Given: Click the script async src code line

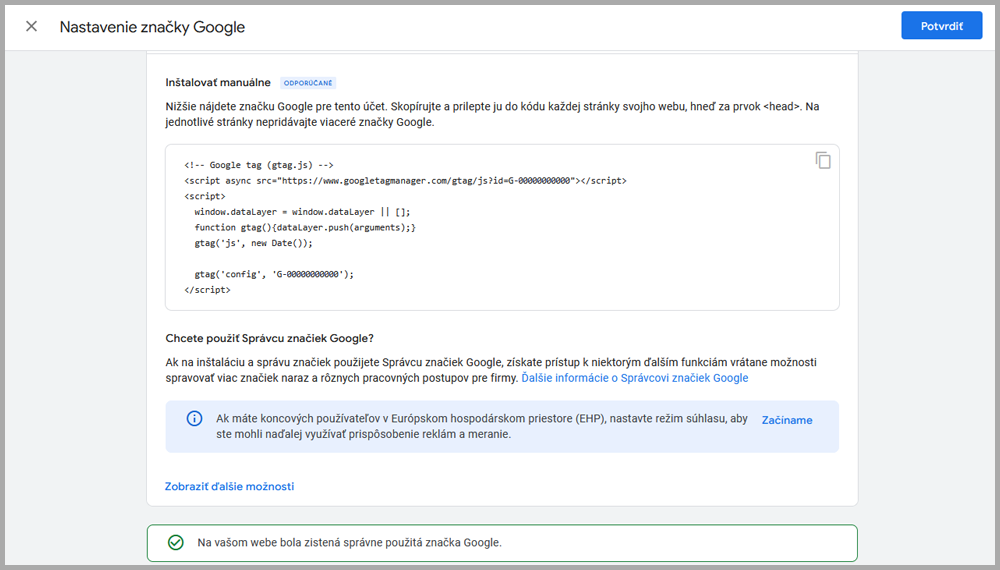Looking at the screenshot, I should 405,181.
